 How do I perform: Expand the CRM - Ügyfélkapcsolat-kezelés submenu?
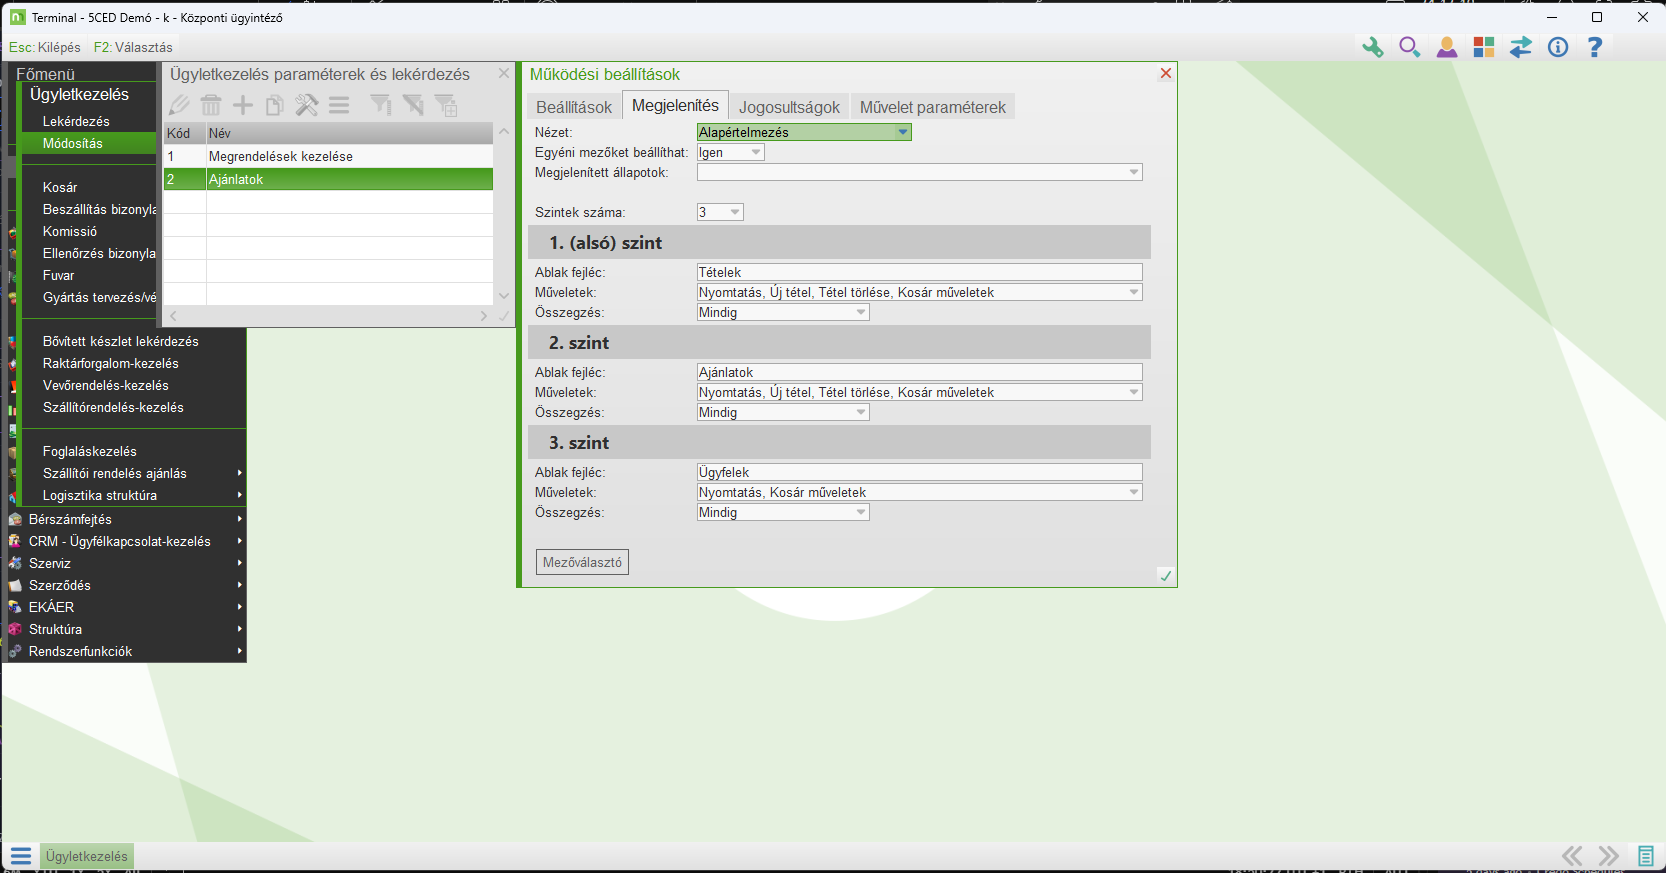126,541
